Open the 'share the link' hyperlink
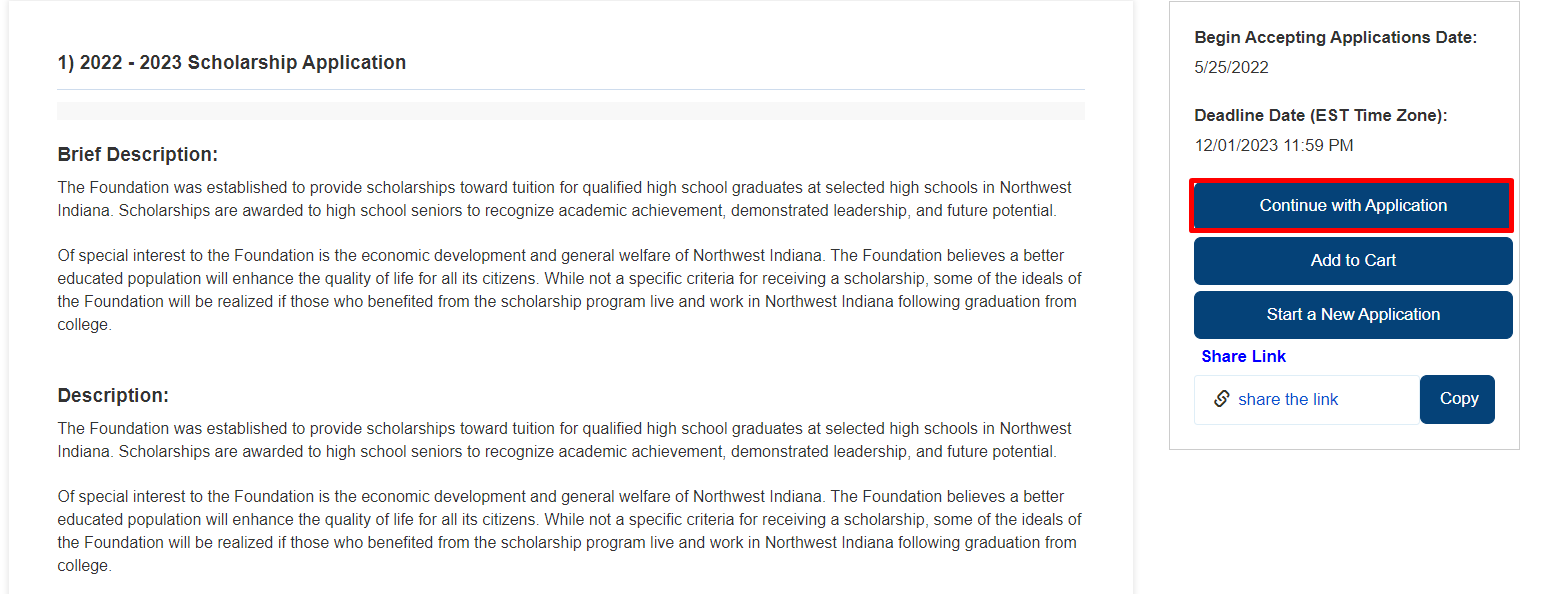The image size is (1560, 594). (x=1288, y=399)
